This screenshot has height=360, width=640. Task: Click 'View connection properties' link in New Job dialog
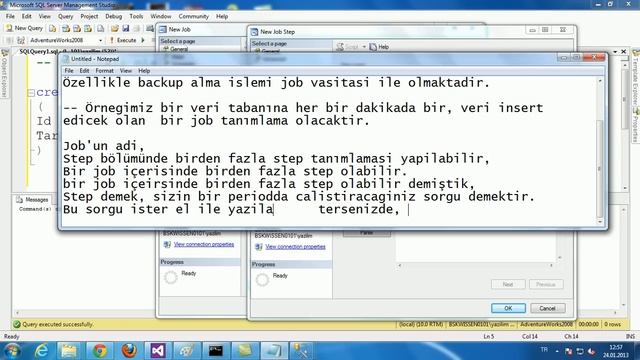click(x=204, y=244)
